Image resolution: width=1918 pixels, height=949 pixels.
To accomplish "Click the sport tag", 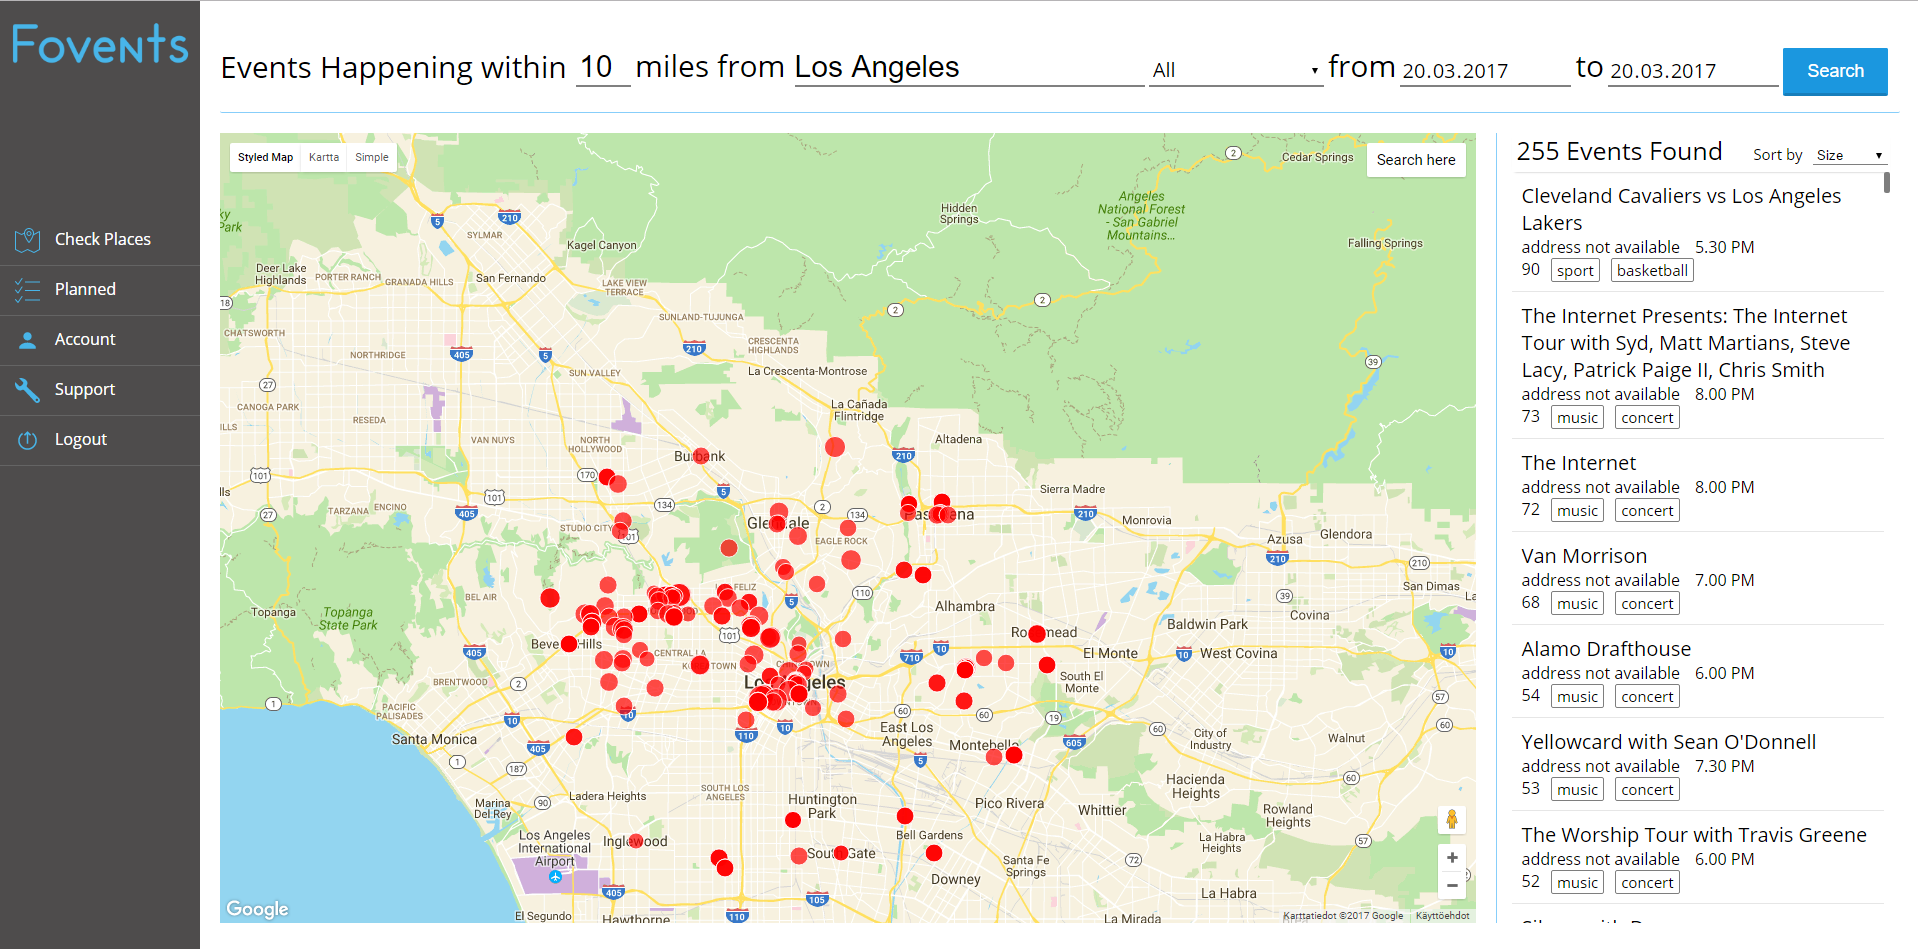I will tap(1575, 270).
